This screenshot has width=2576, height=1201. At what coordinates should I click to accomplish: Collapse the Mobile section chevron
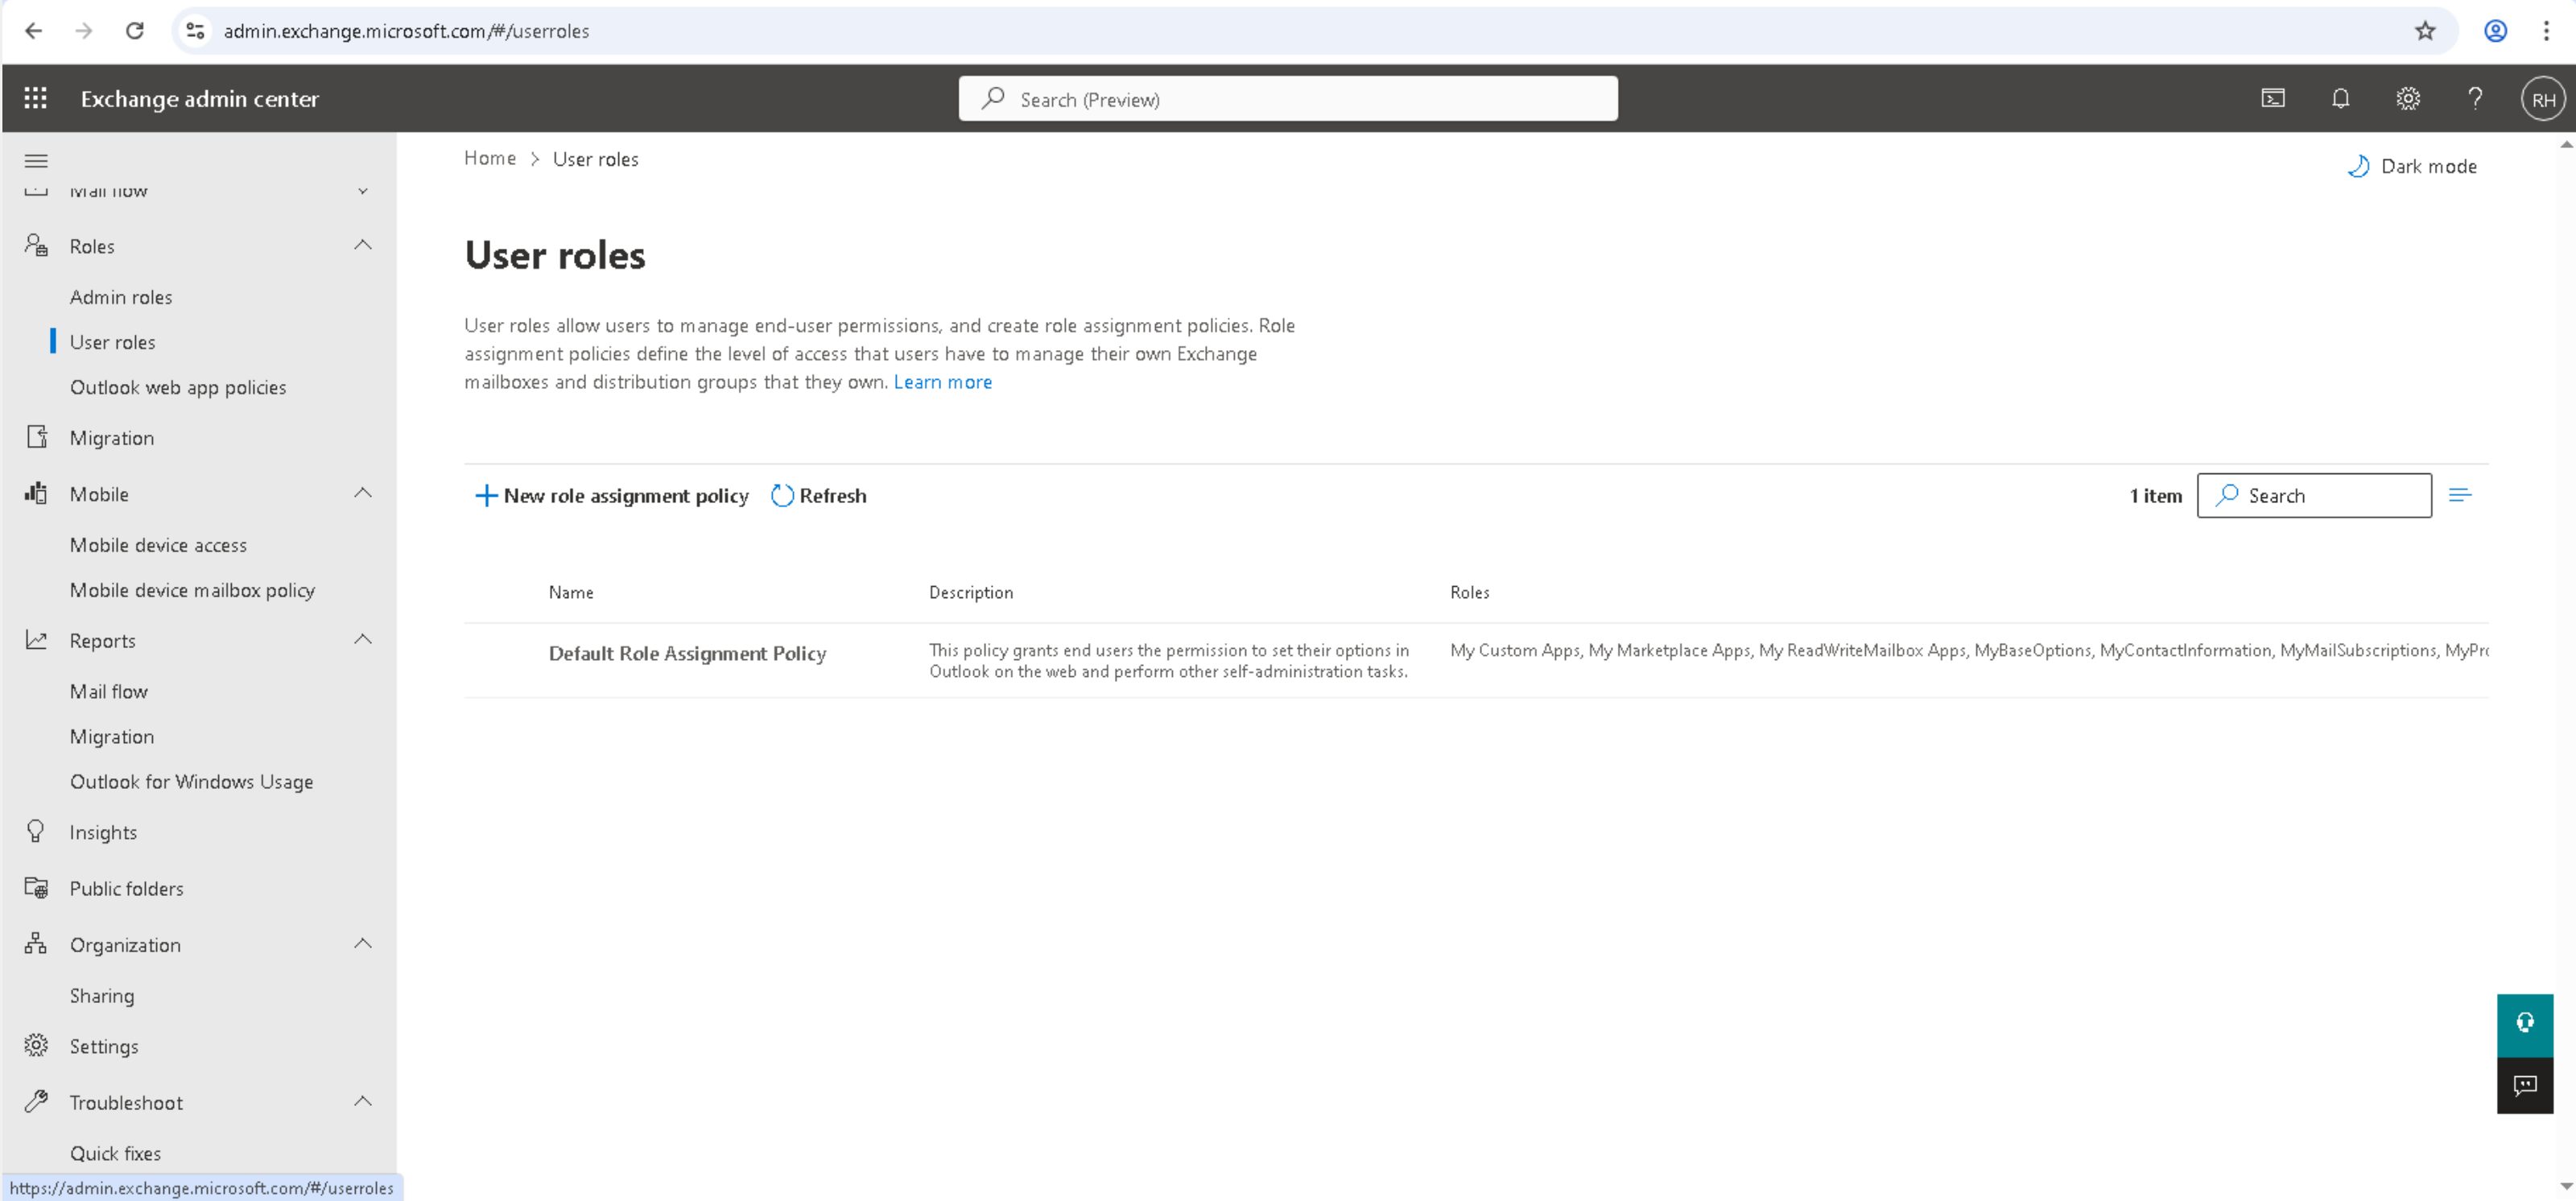click(x=363, y=493)
